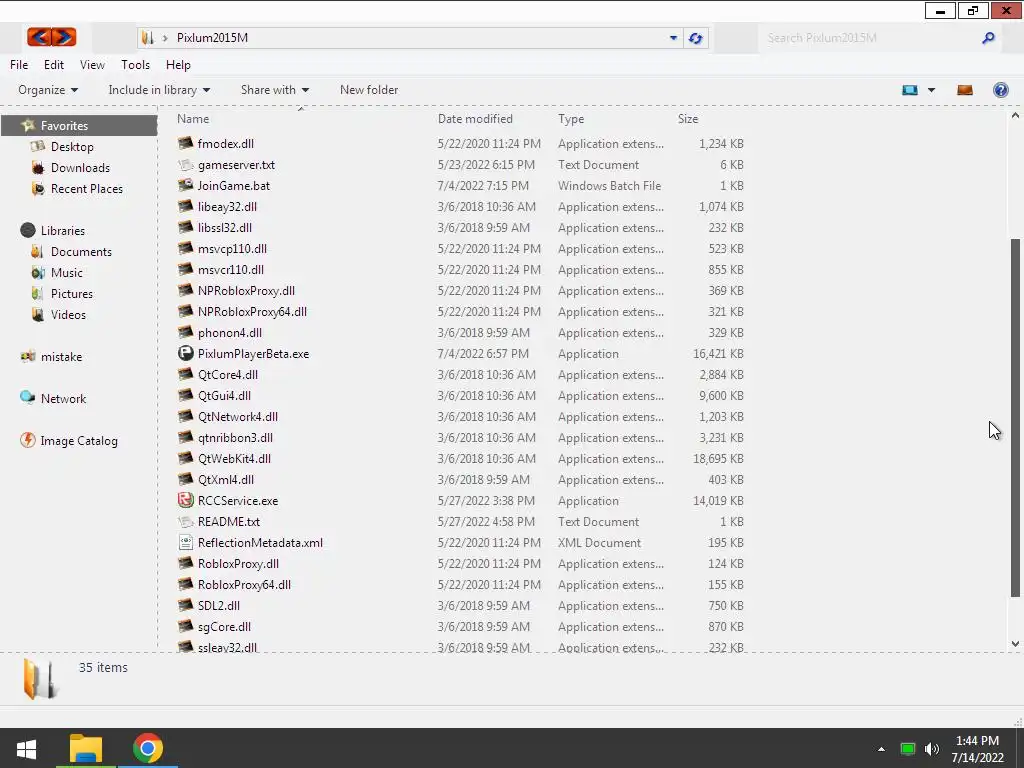The height and width of the screenshot is (768, 1024).
Task: Open the Organize dropdown
Action: (48, 90)
